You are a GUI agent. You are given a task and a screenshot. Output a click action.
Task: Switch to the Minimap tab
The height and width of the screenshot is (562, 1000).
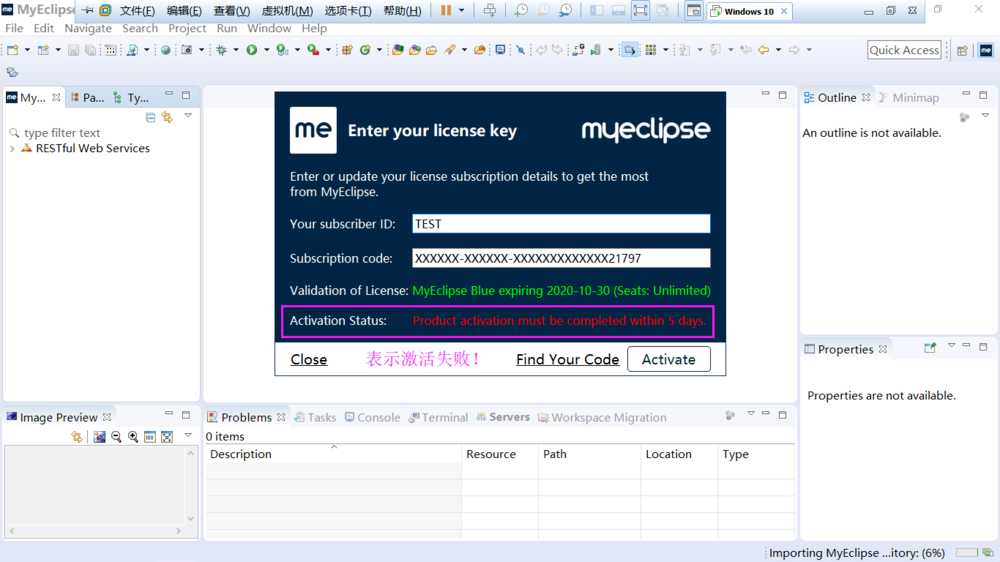pyautogui.click(x=909, y=98)
